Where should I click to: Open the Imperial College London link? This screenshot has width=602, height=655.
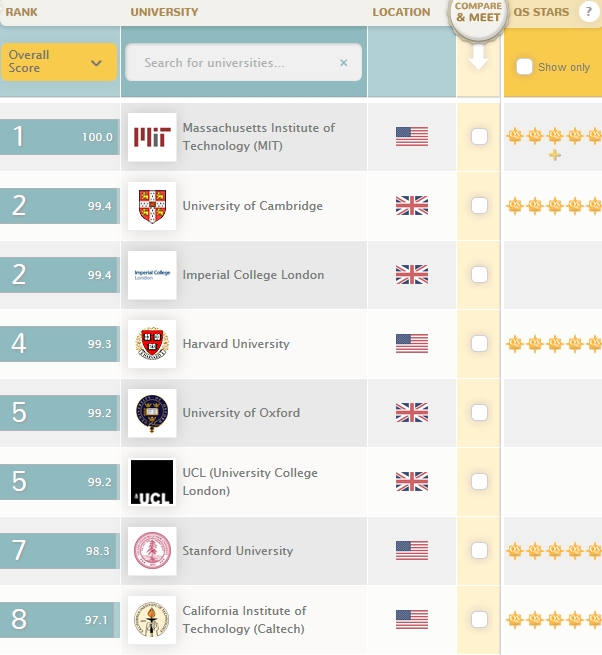pos(253,274)
